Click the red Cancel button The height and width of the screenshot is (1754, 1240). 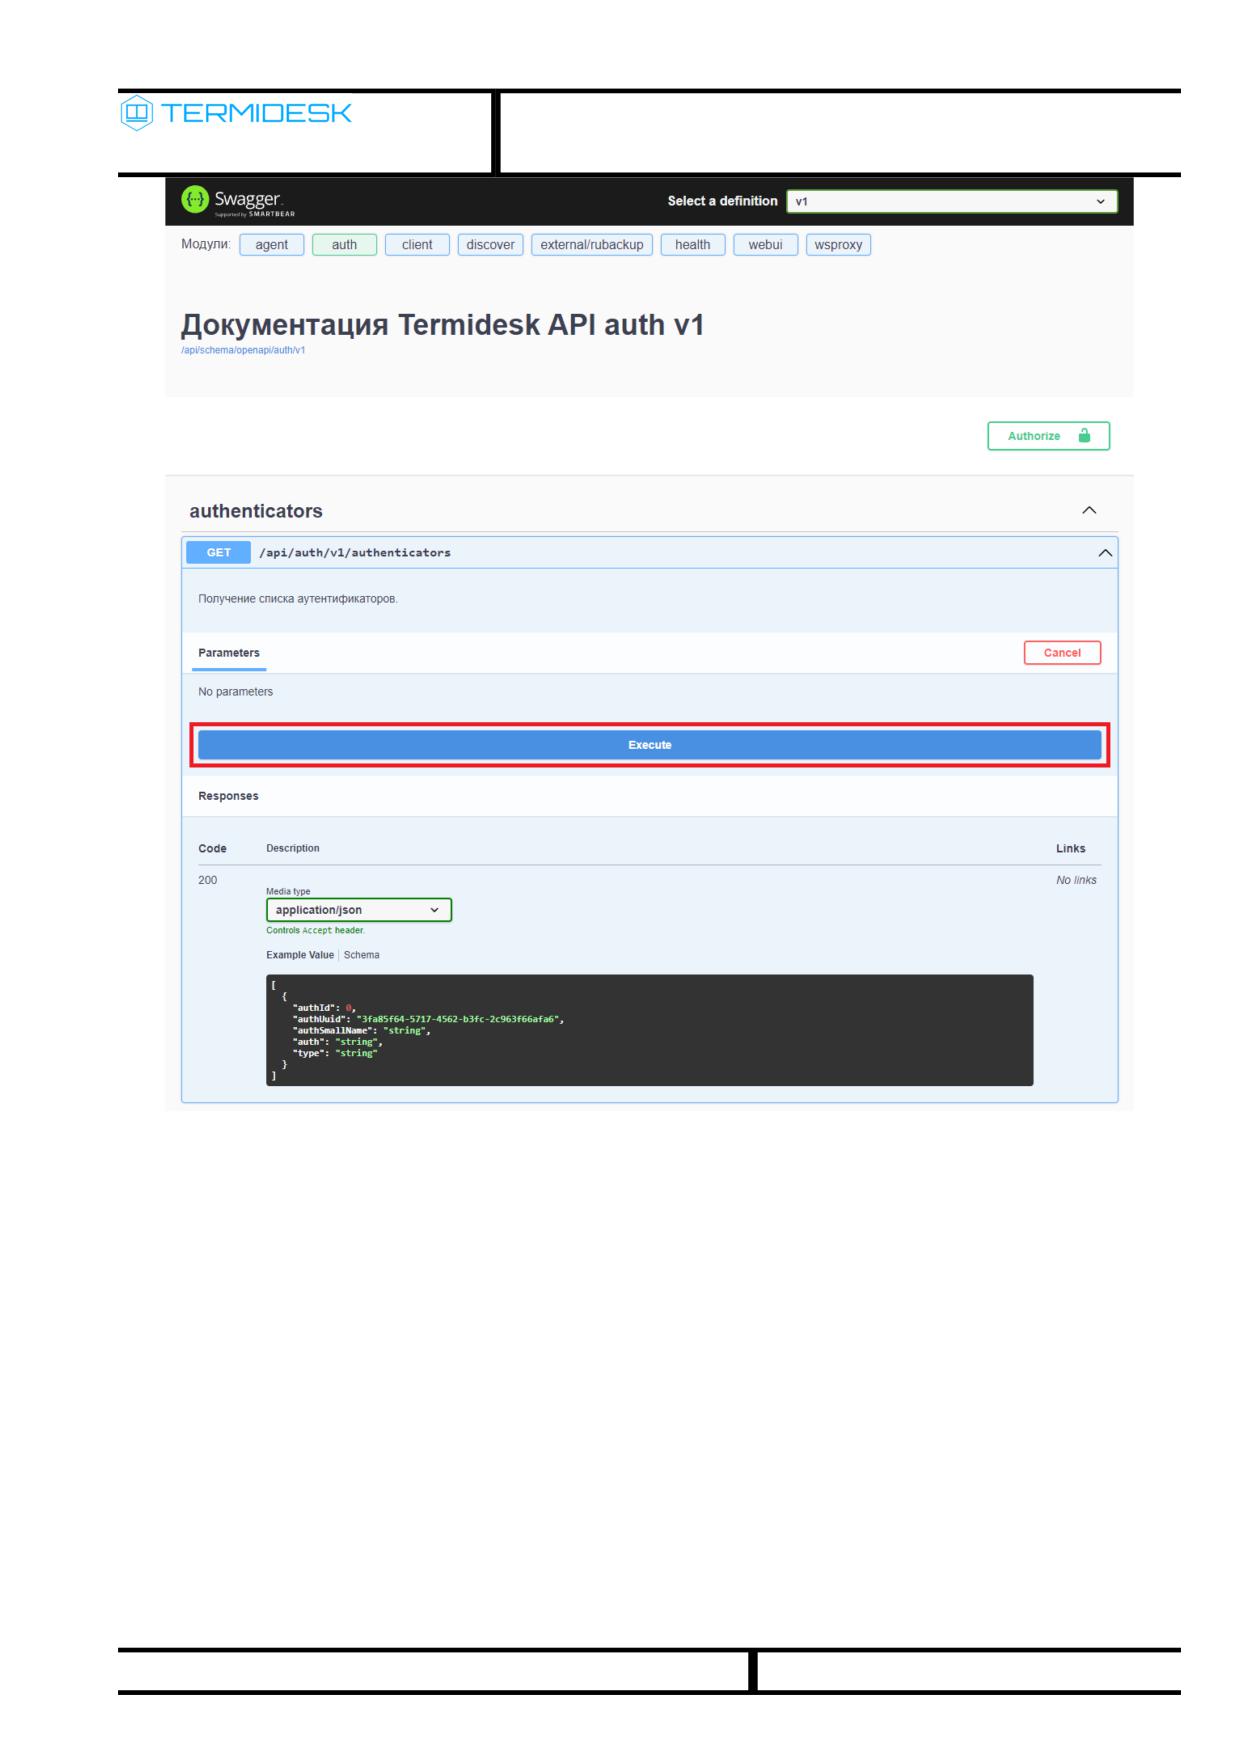click(x=1062, y=653)
